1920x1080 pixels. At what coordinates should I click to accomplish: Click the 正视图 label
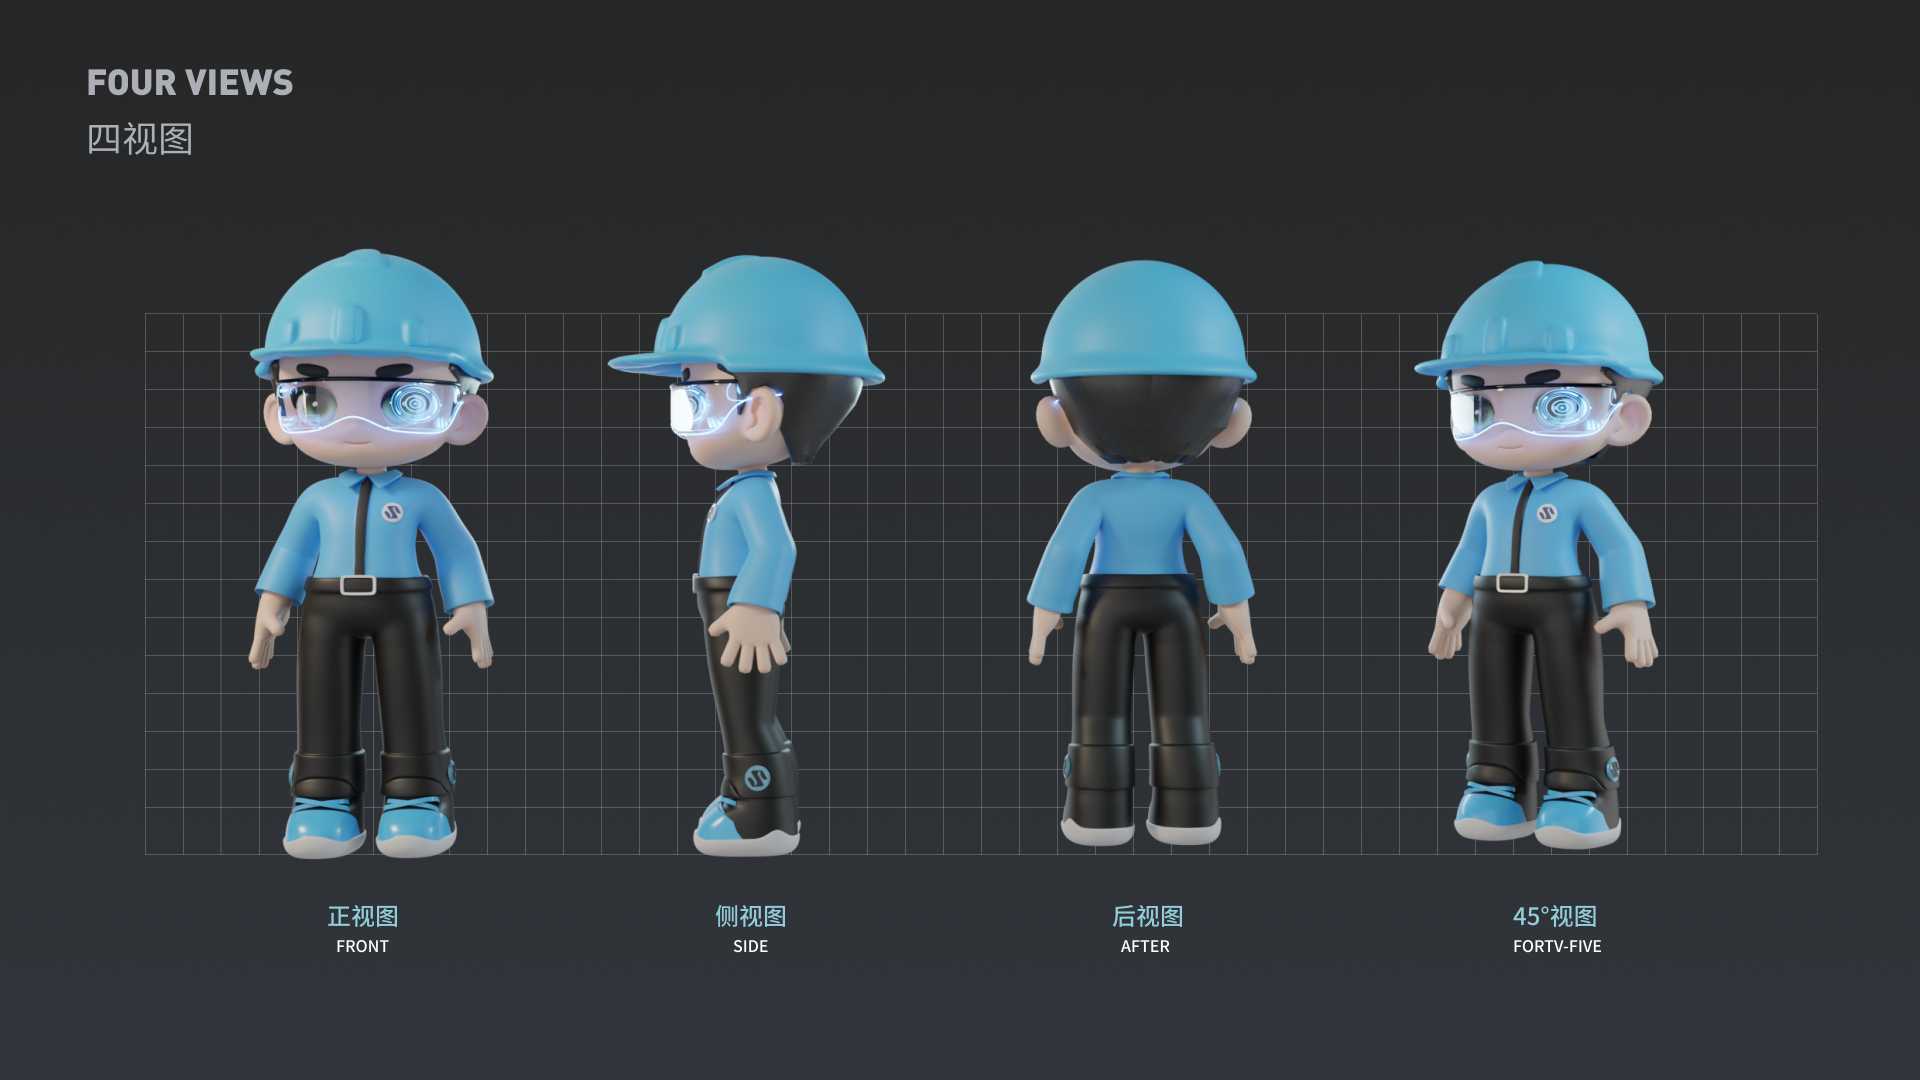pyautogui.click(x=362, y=916)
